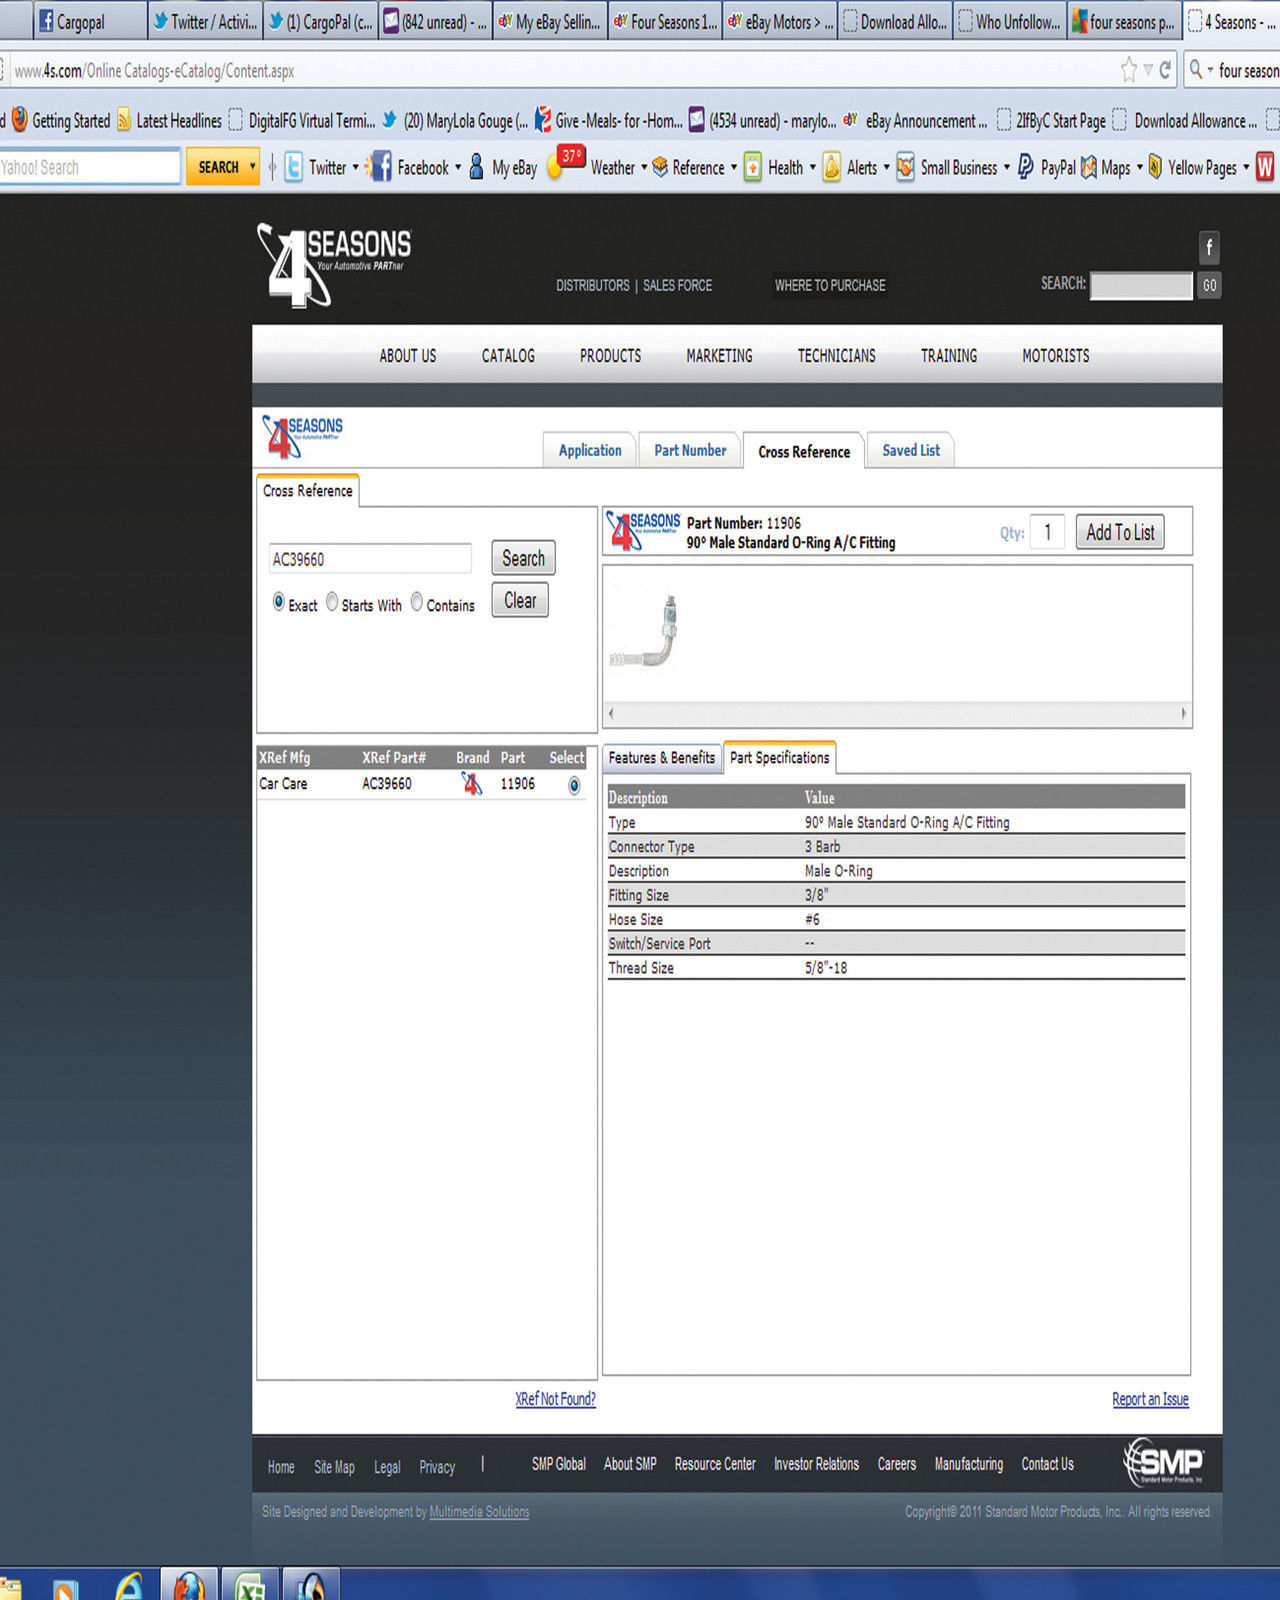Click the Clear button
1280x1600 pixels.
tap(520, 600)
